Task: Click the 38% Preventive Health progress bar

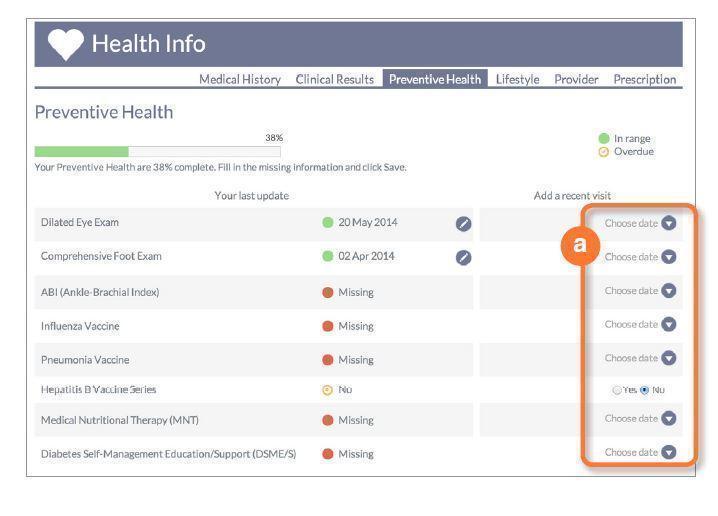Action: pos(158,152)
